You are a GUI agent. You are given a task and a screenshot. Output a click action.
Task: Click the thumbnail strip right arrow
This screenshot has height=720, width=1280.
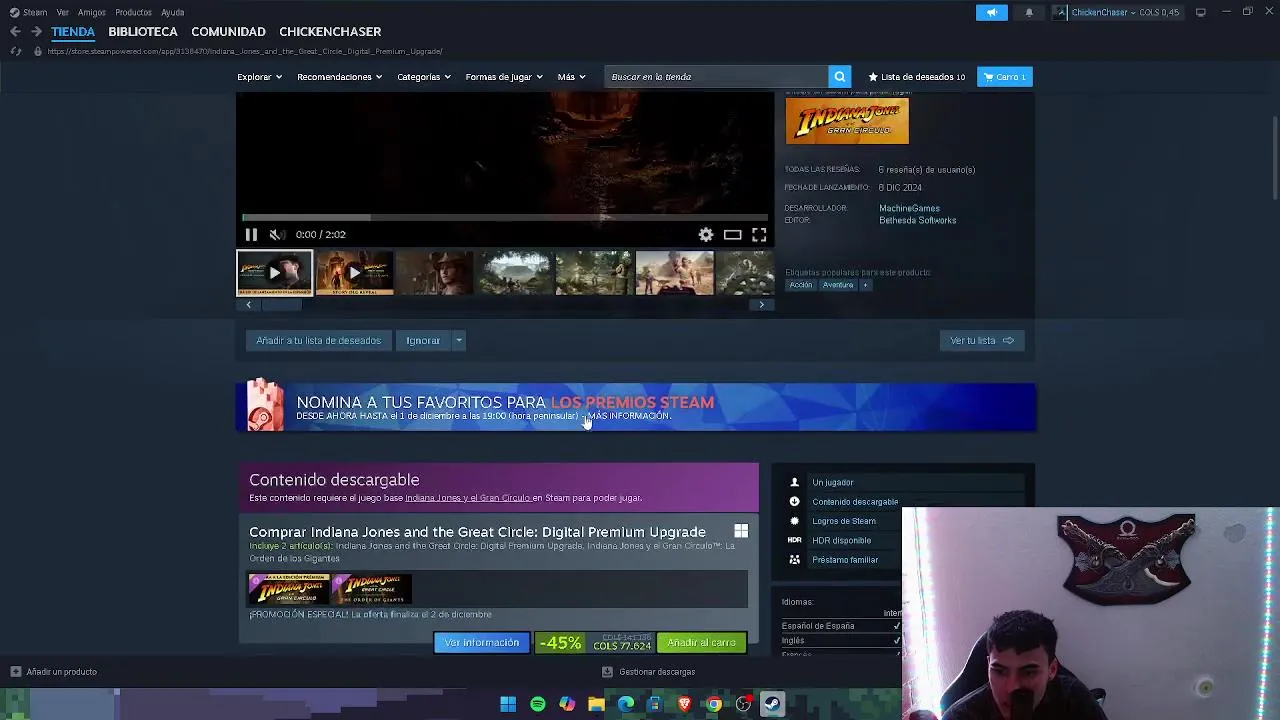pyautogui.click(x=762, y=305)
